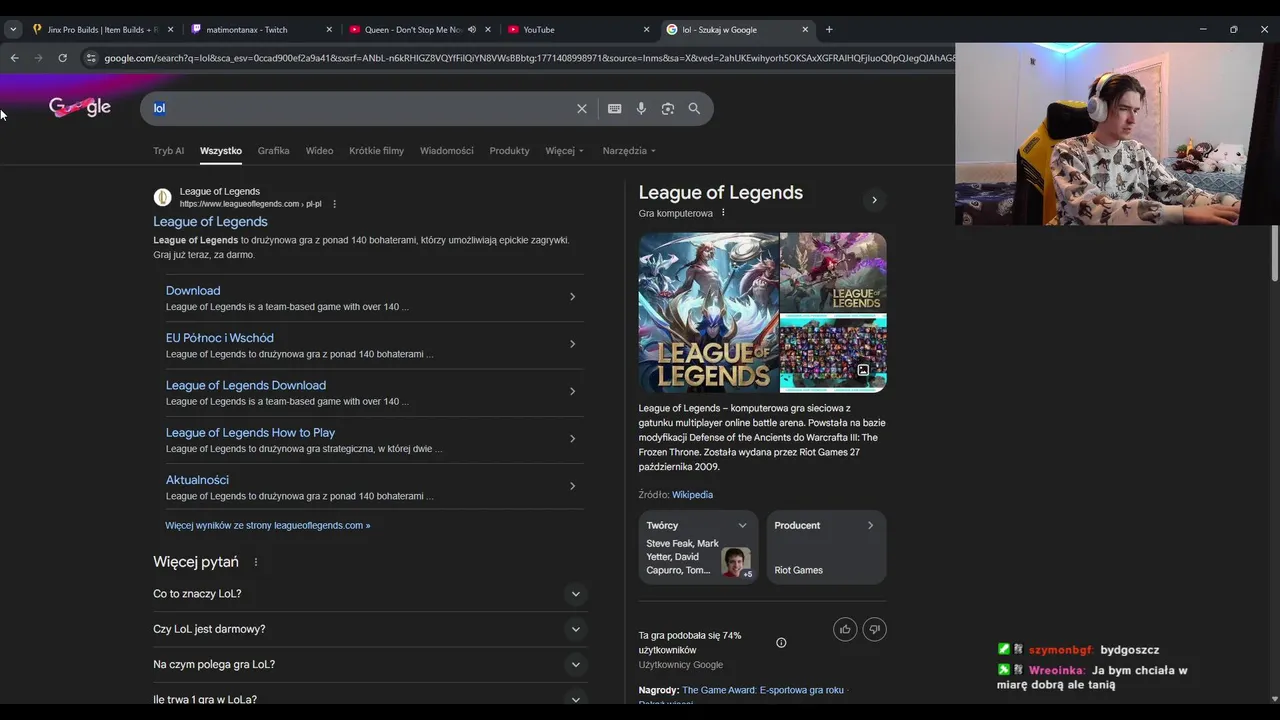The height and width of the screenshot is (720, 1280).
Task: Open three-dot menu beside Więcej pytań
Action: (x=255, y=562)
